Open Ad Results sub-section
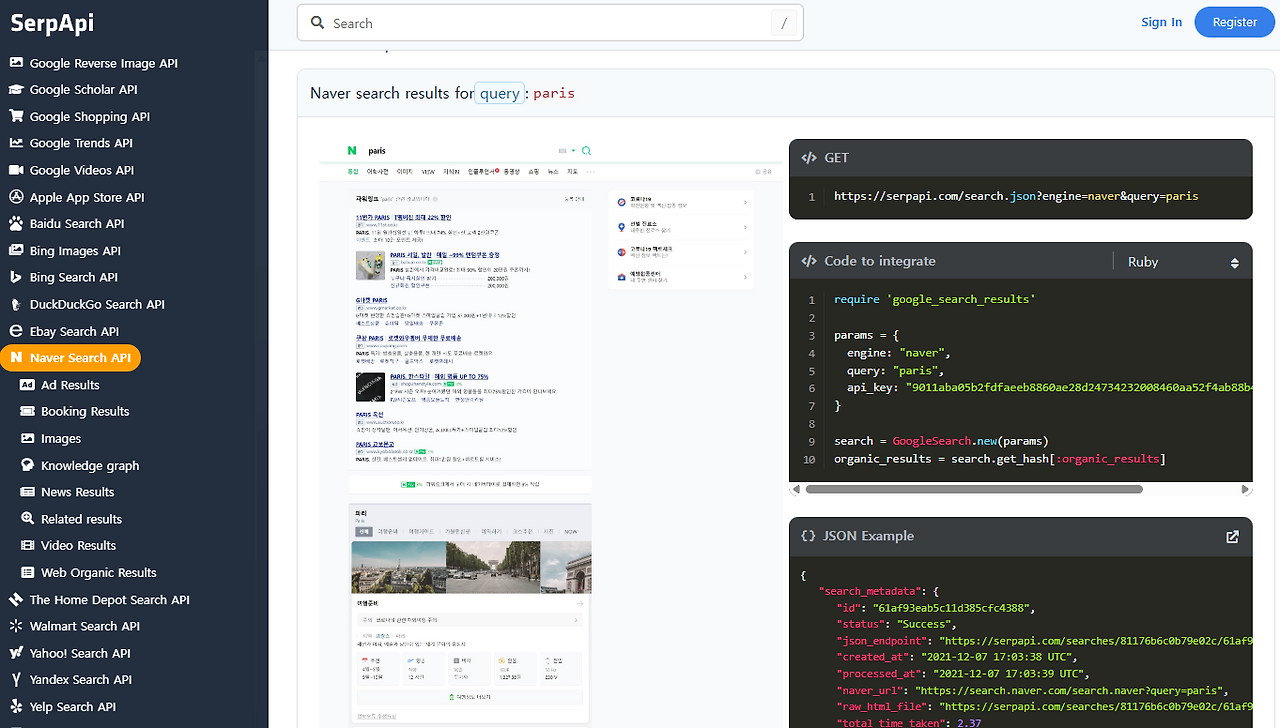1280x728 pixels. pyautogui.click(x=70, y=385)
